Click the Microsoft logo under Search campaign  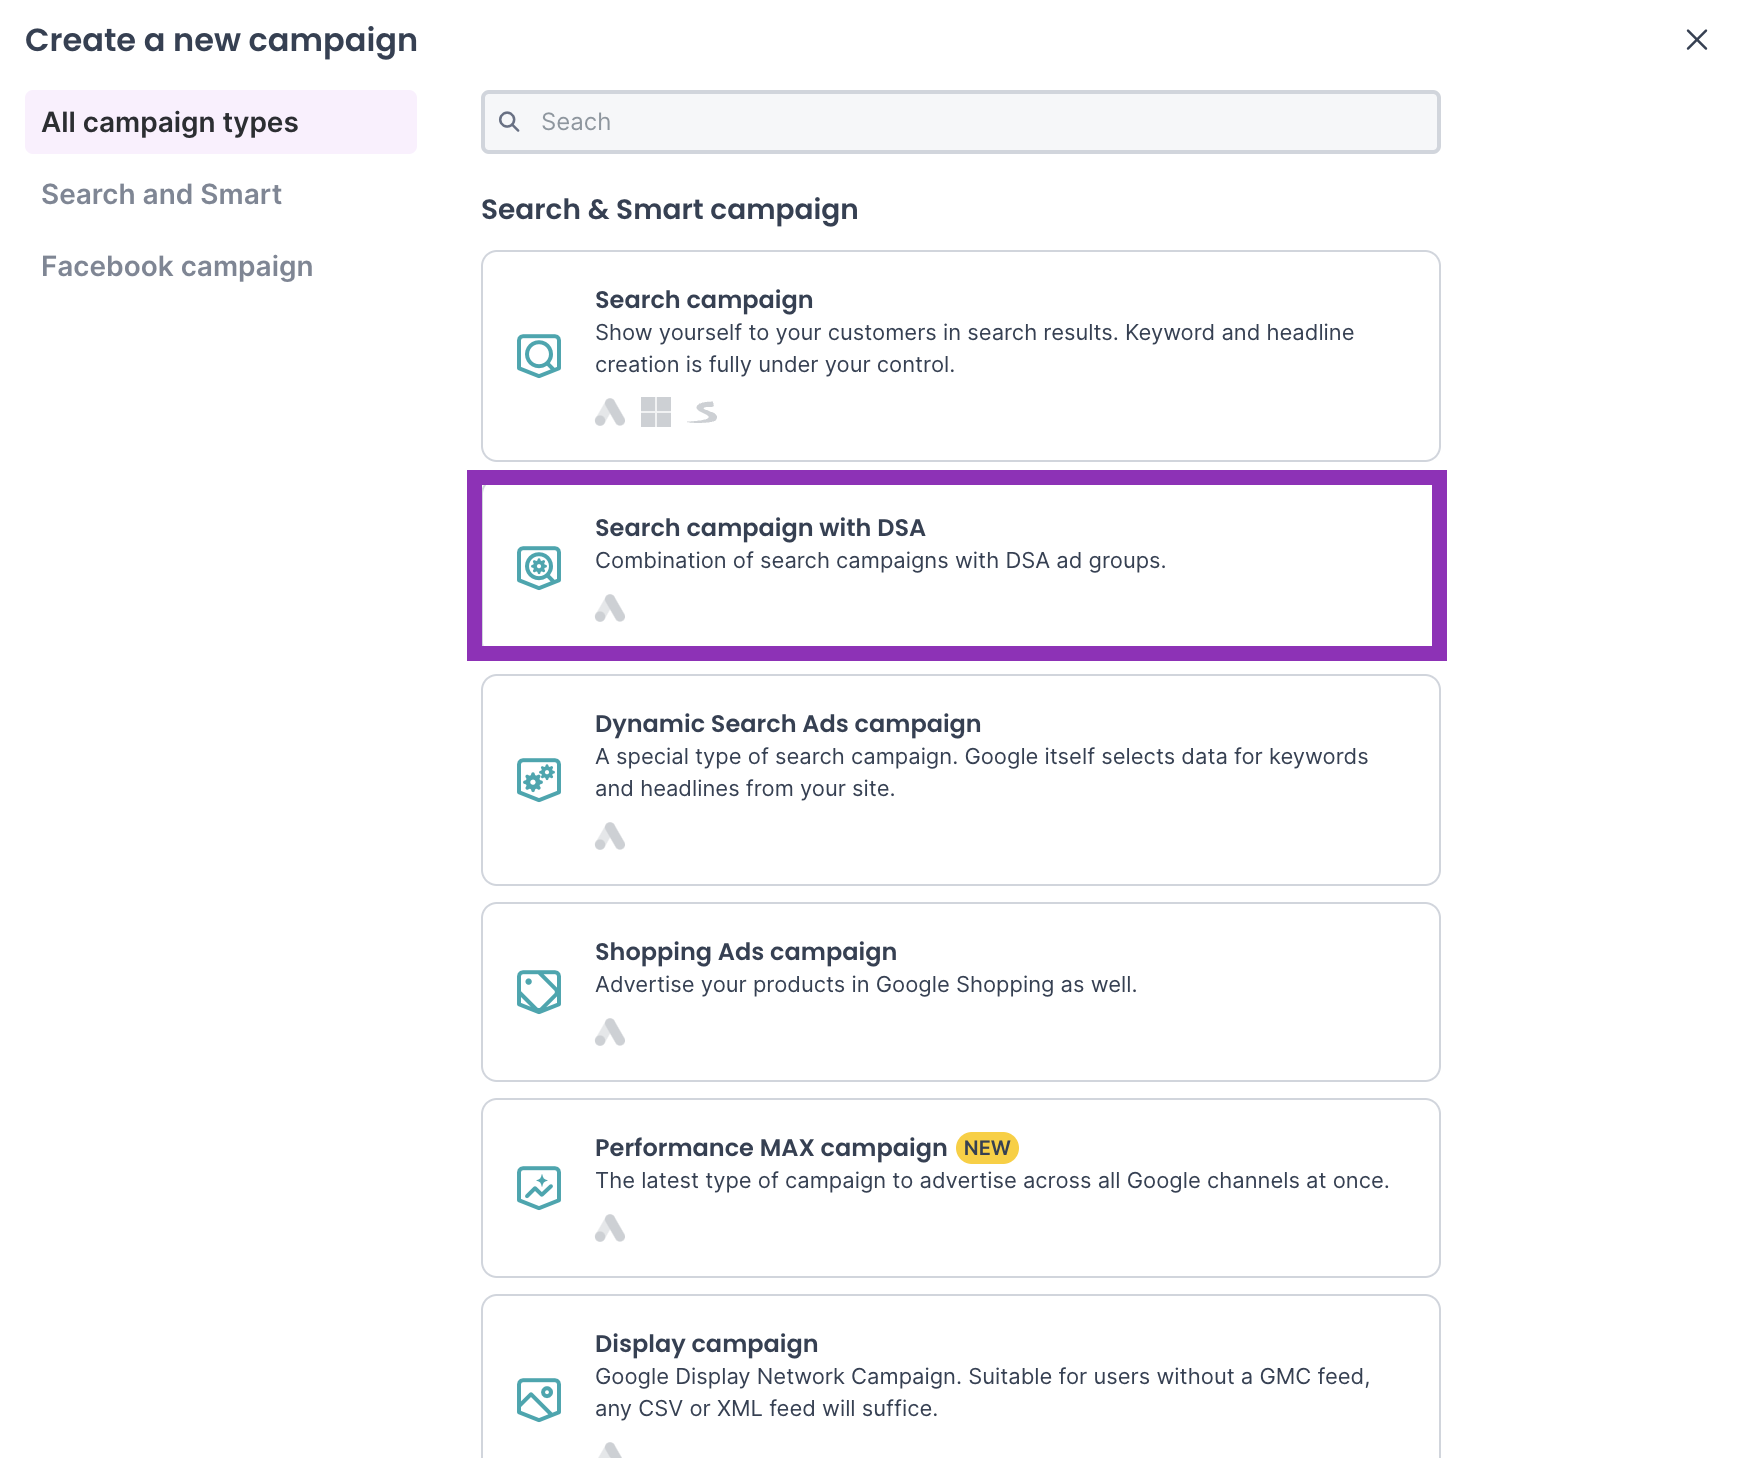pos(656,412)
